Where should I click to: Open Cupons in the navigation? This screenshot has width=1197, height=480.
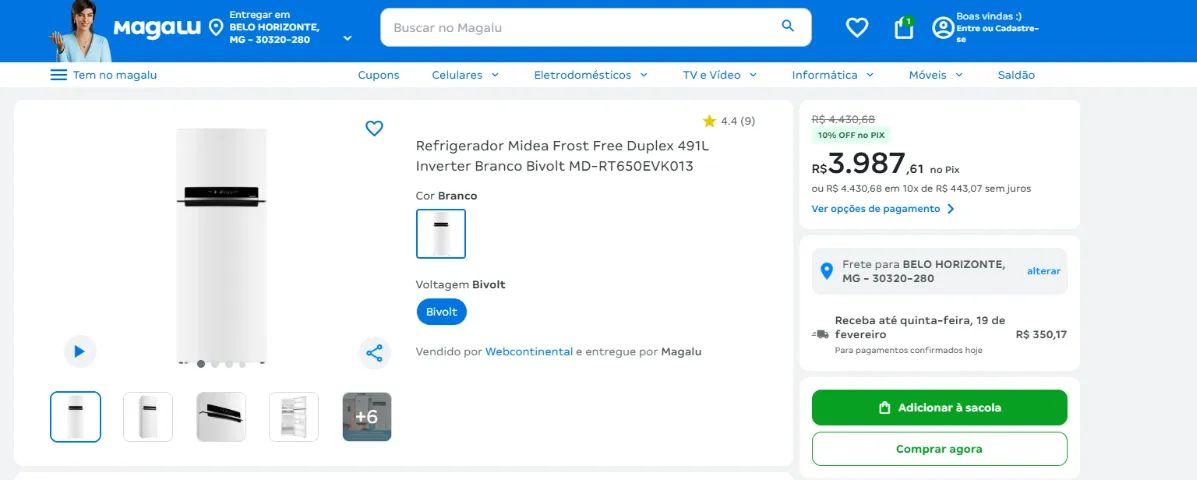pos(379,75)
